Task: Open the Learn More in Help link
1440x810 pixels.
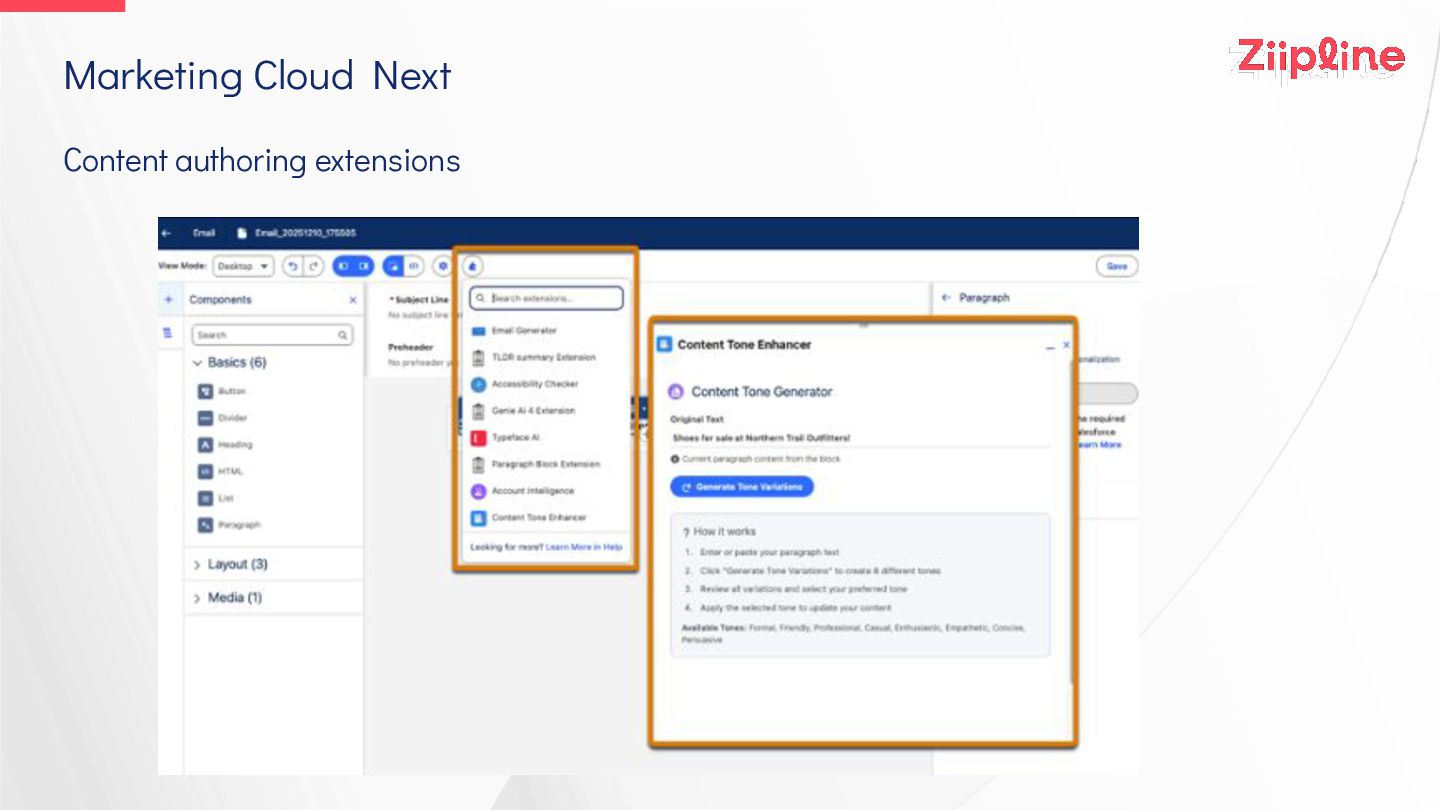Action: click(x=584, y=547)
